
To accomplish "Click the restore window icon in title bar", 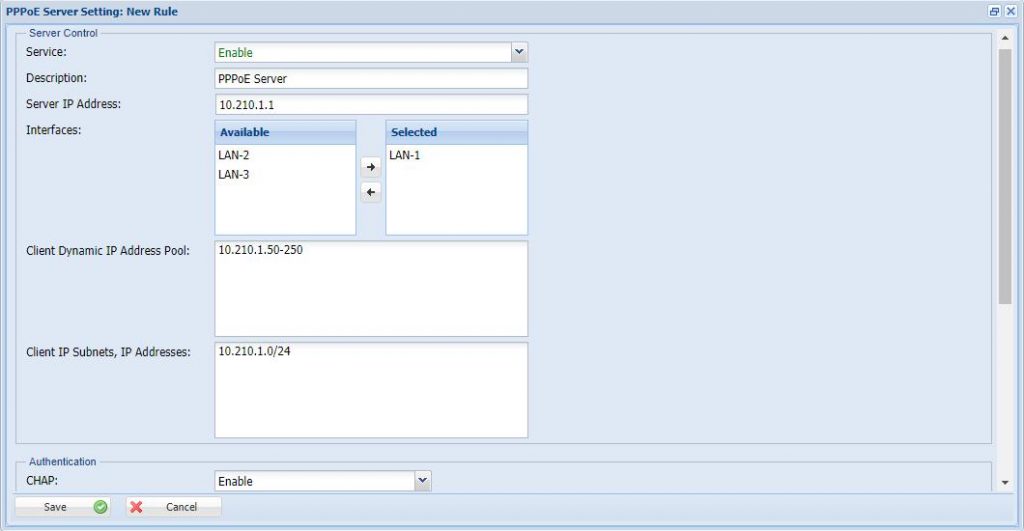I will pos(994,11).
